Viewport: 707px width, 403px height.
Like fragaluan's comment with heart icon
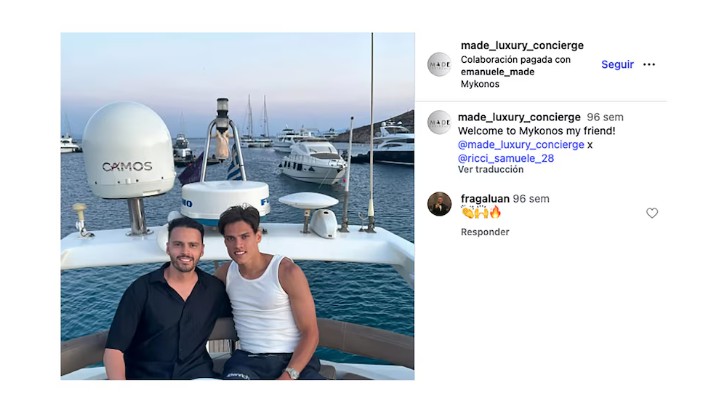pos(652,213)
